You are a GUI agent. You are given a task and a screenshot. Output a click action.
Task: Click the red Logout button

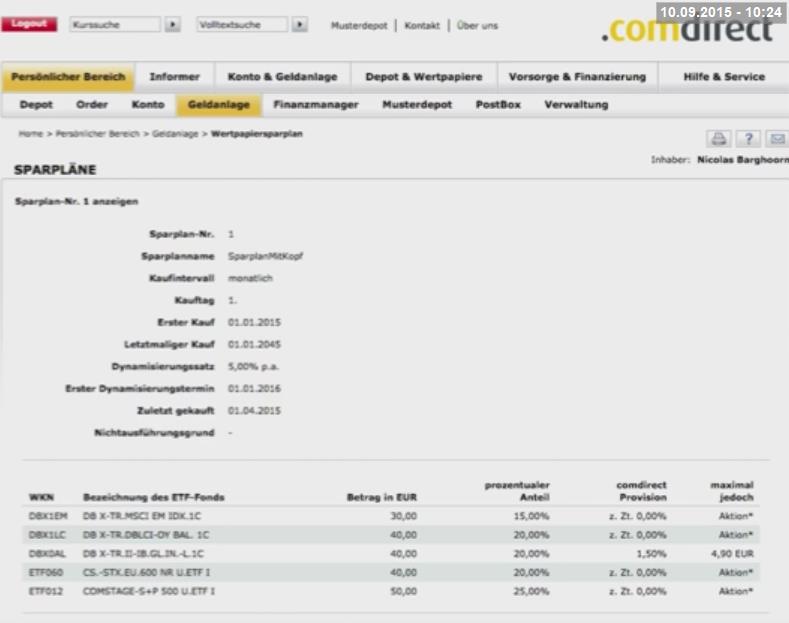(x=29, y=24)
